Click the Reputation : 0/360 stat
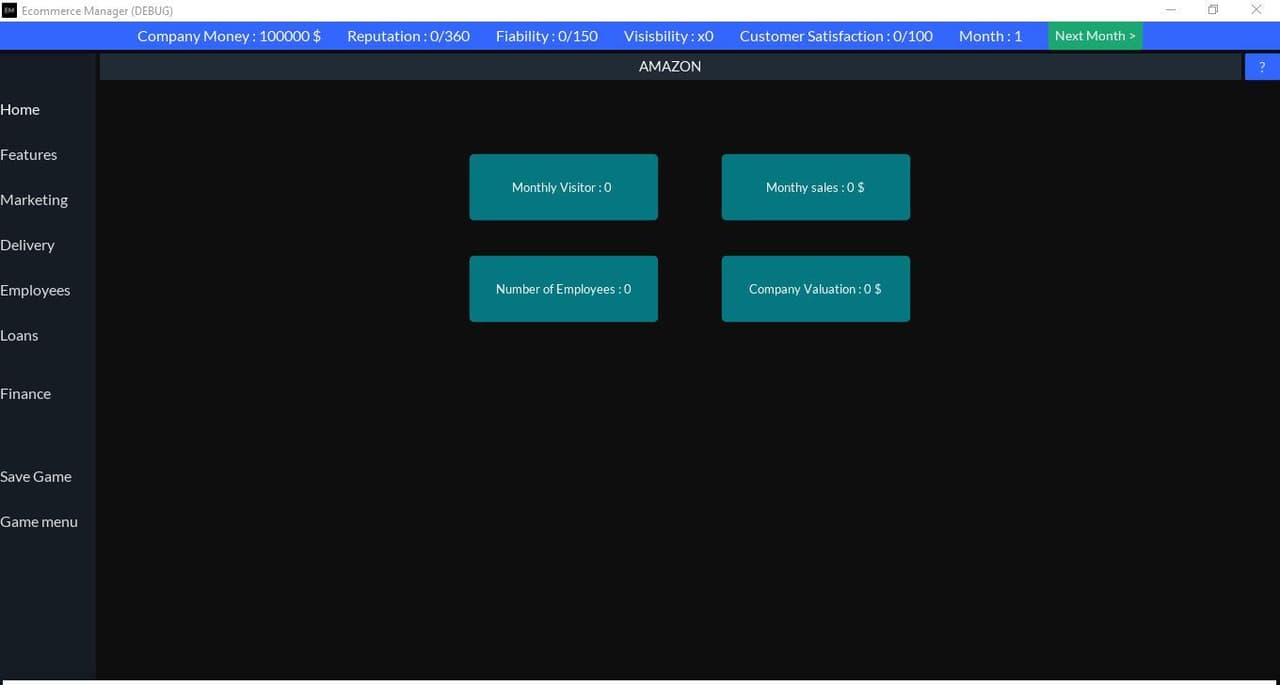Screen dimensions: 1280x685 click(x=408, y=36)
